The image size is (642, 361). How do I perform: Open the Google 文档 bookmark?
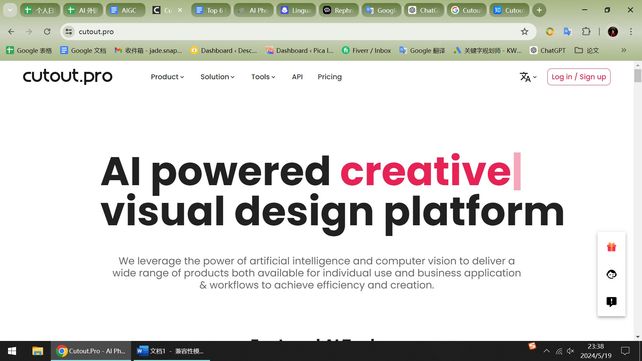tap(83, 50)
